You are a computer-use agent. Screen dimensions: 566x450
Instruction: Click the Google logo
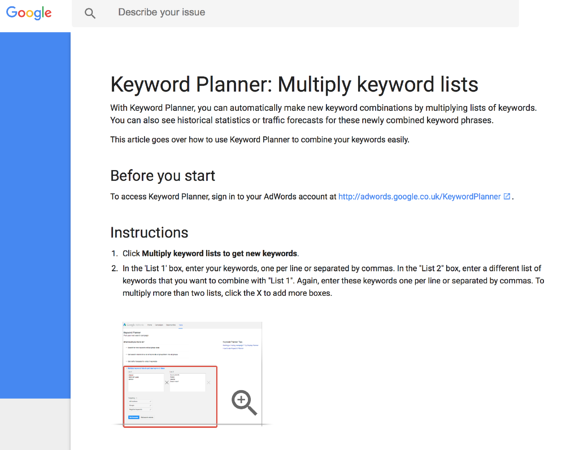coord(29,13)
